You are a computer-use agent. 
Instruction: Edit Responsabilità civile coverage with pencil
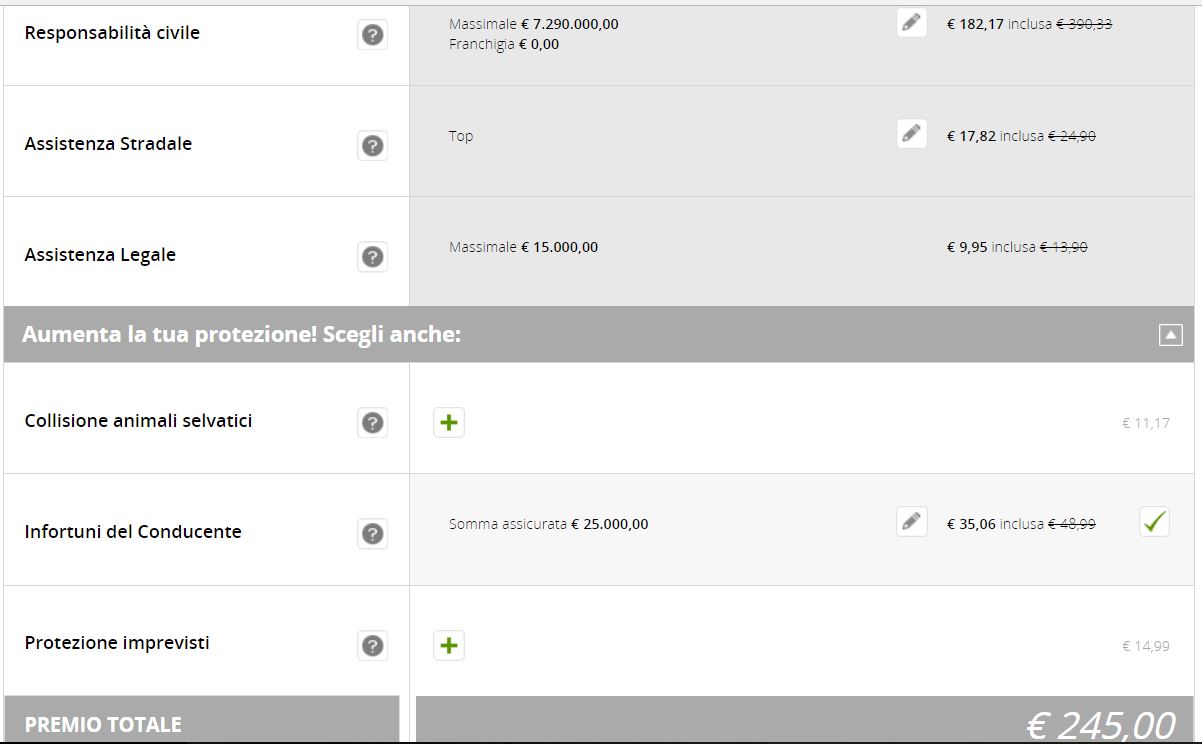click(x=911, y=23)
